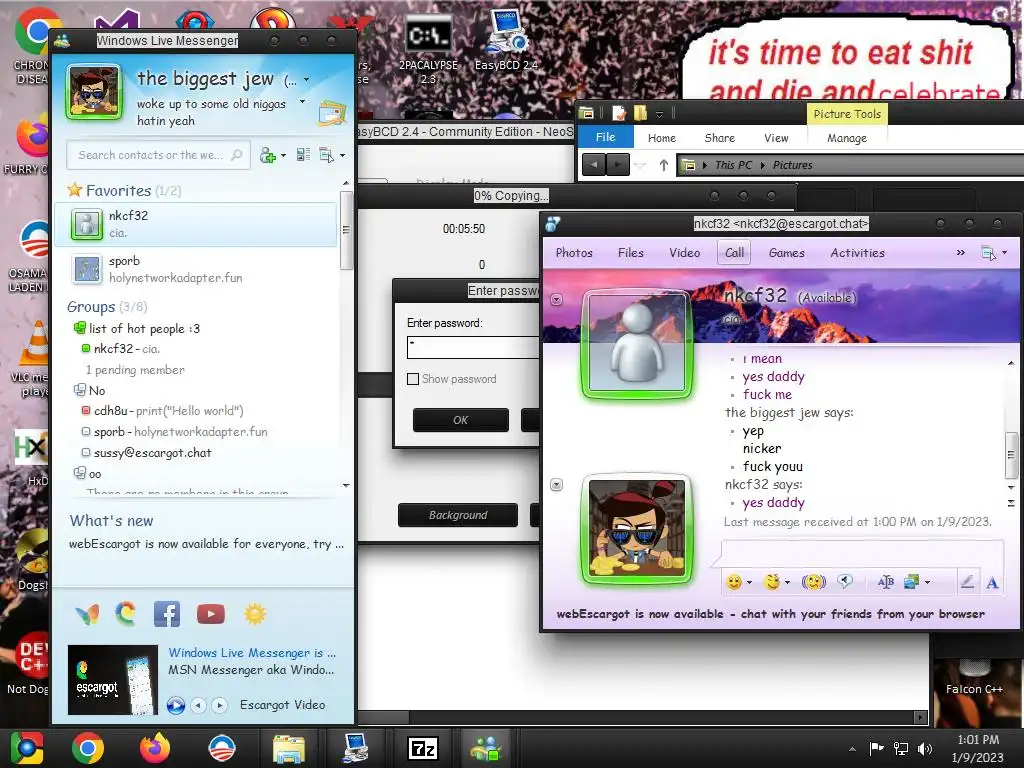Open the mail inbox icon in Messenger
The height and width of the screenshot is (768, 1024).
click(x=332, y=113)
